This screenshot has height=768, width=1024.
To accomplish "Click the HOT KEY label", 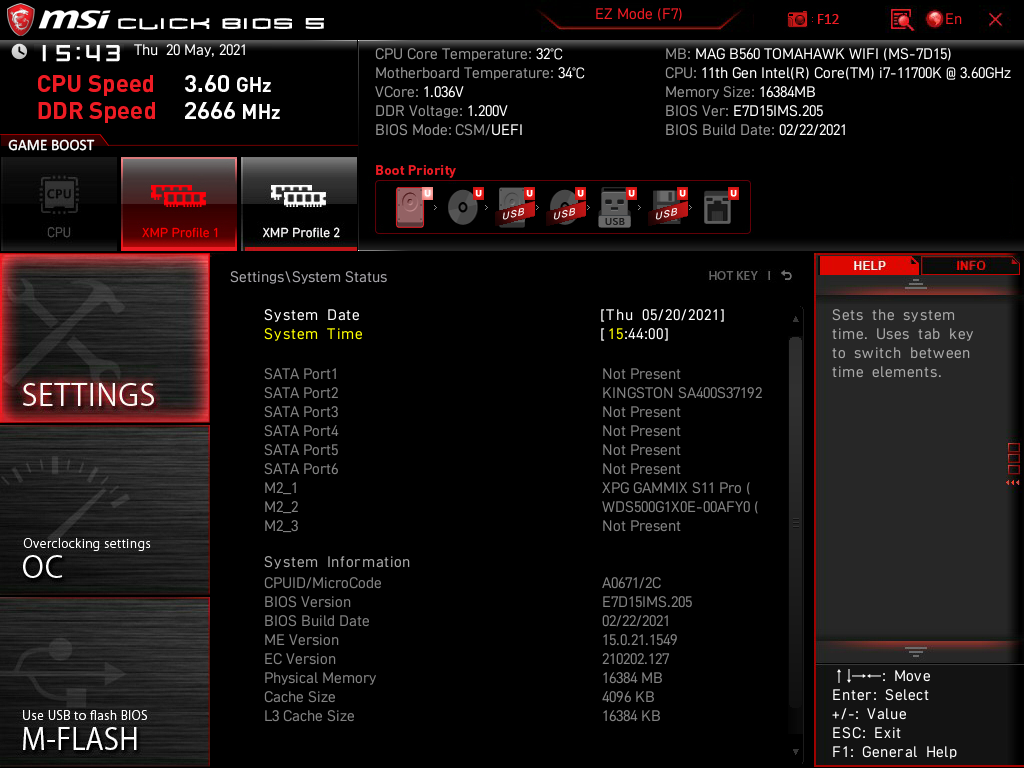I will 733,276.
